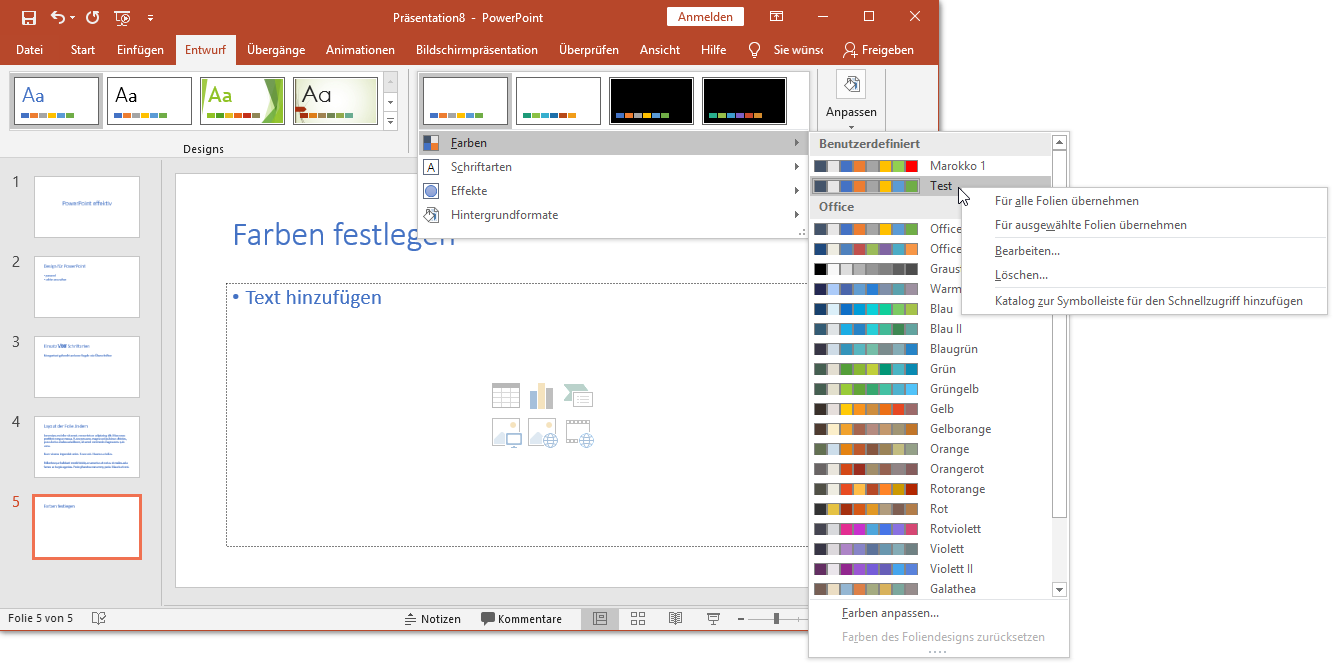
Task: Click the Redo/Repeat icon
Action: 92,17
